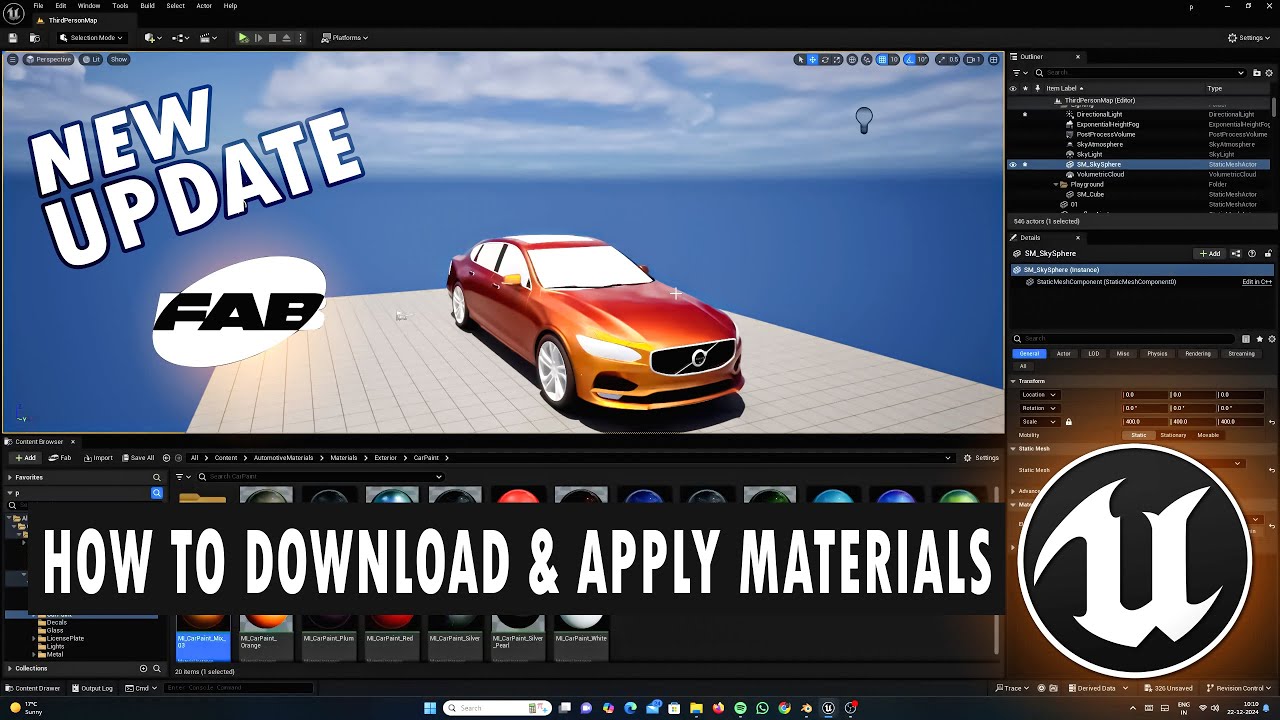Click the Add button in Content Browser
This screenshot has width=1280, height=720.
(x=25, y=458)
